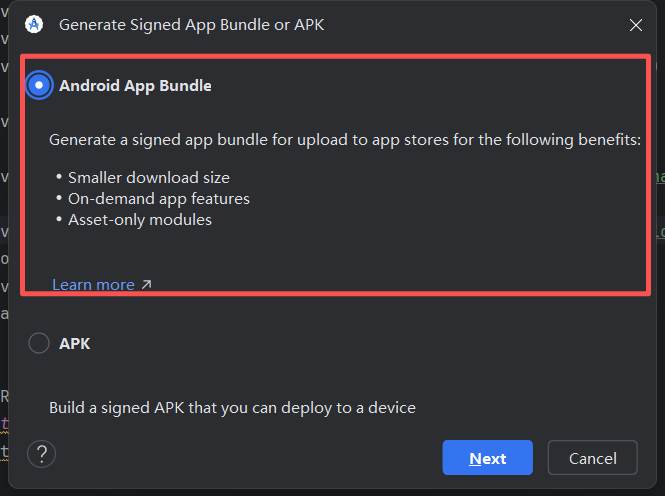This screenshot has width=665, height=496.
Task: Click the external-link arrow beside Learn more
Action: pos(146,285)
